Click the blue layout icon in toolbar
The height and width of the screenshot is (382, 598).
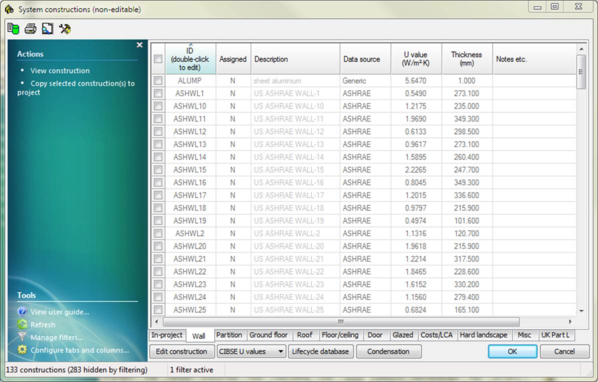coord(47,29)
